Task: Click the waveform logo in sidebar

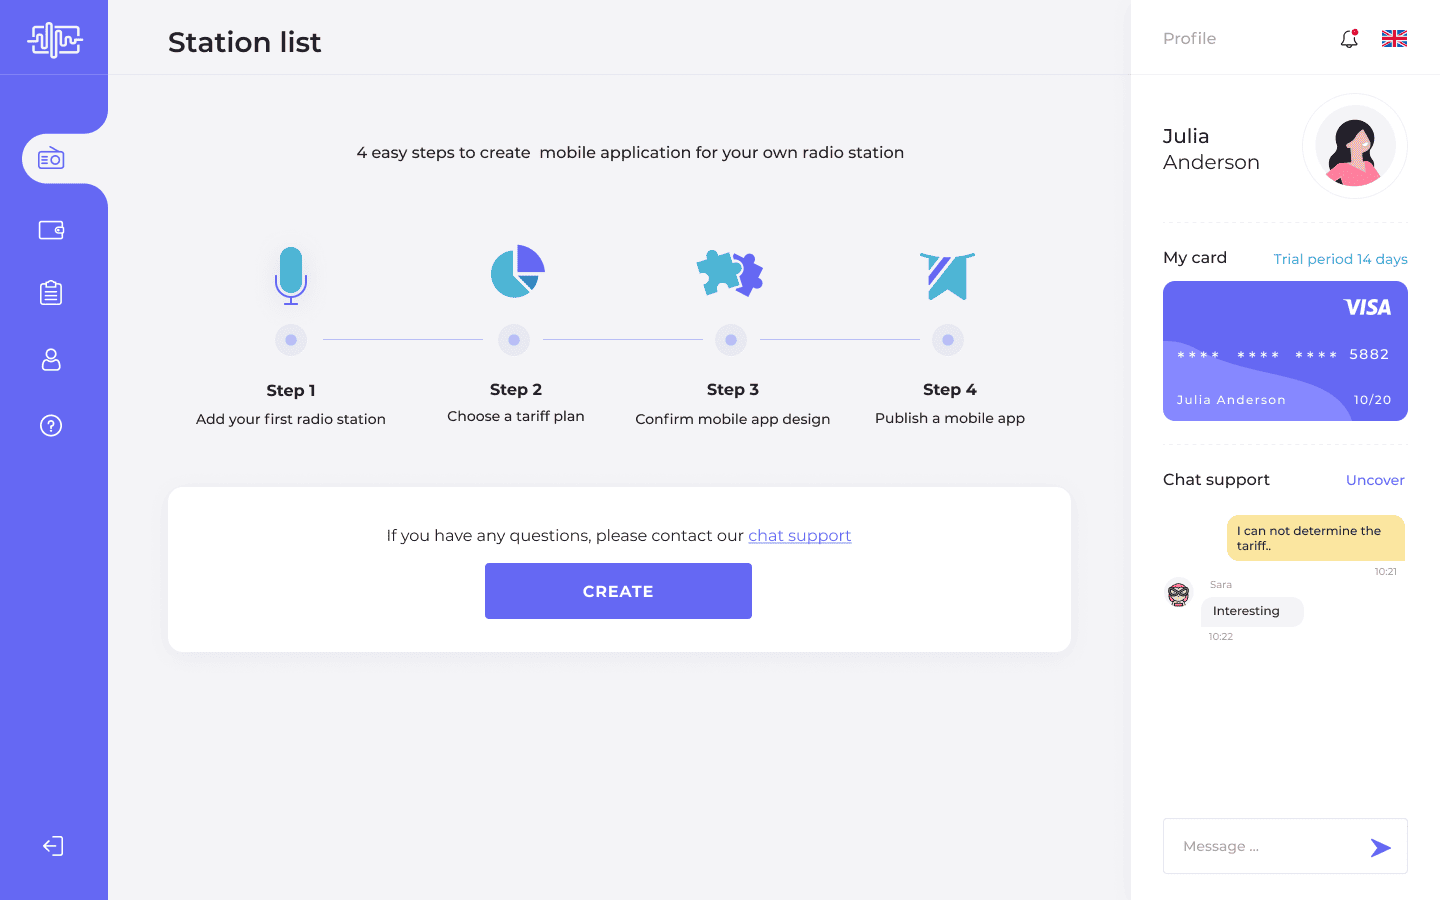Action: coord(54,40)
